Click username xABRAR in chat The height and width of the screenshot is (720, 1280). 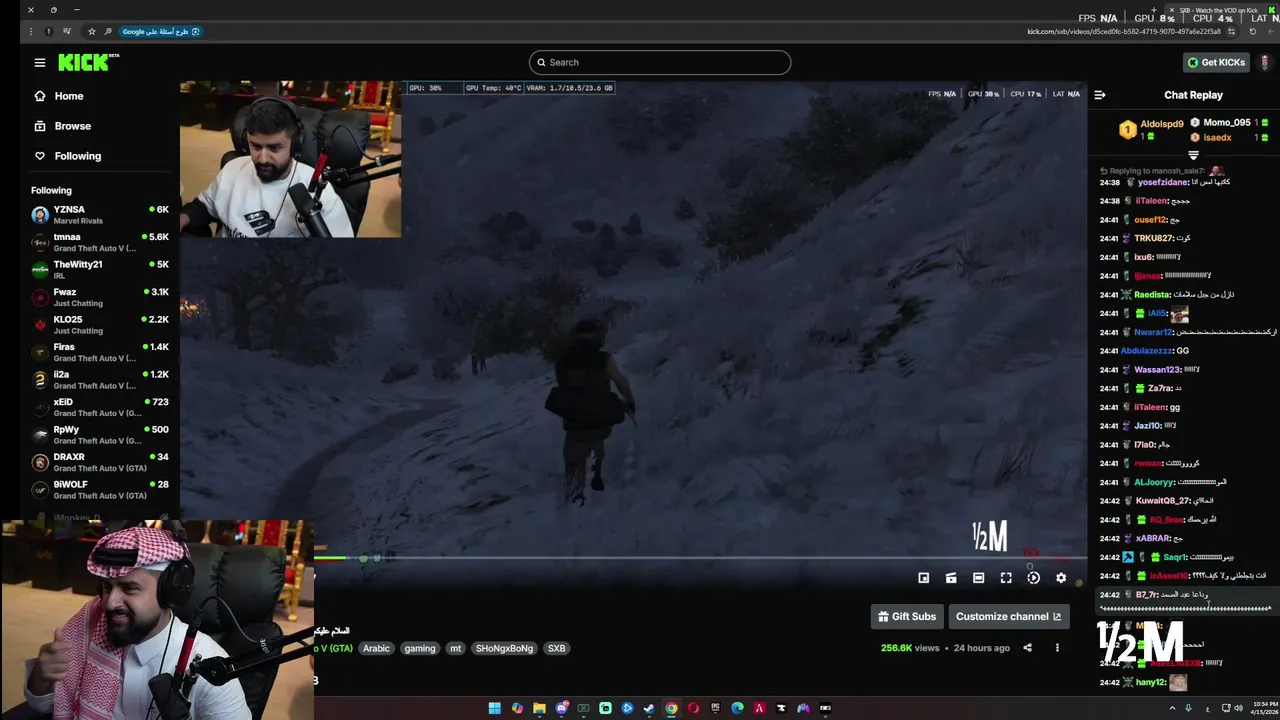point(1153,538)
